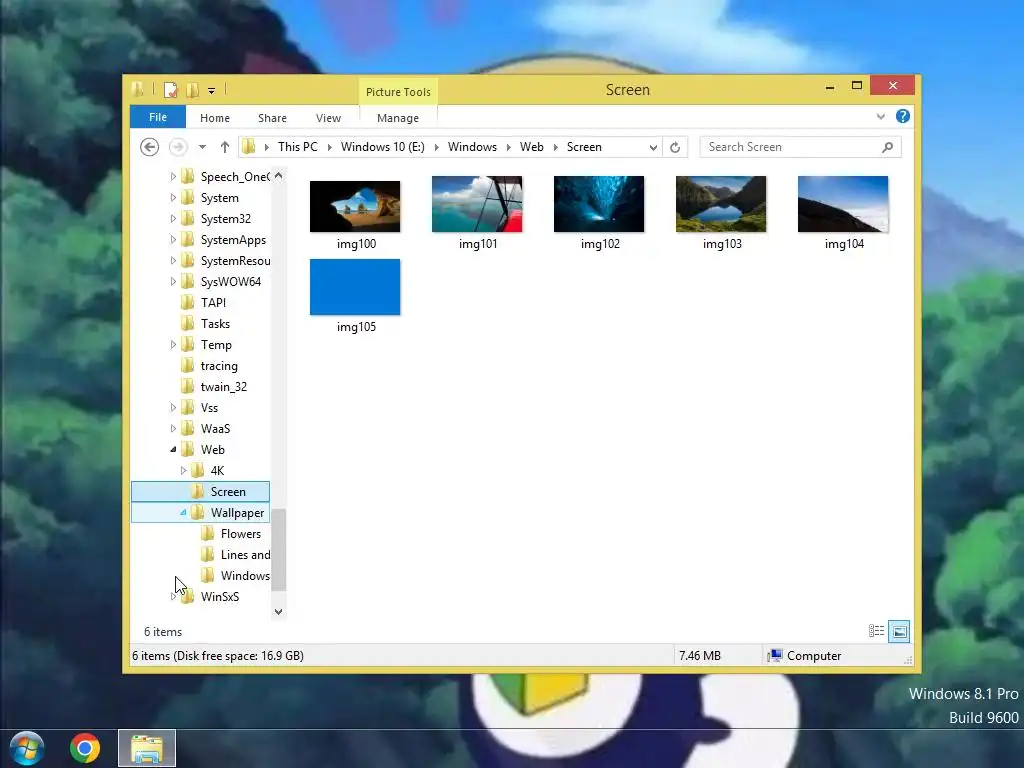Expand the System folder node
This screenshot has height=768, width=1024.
pos(173,197)
